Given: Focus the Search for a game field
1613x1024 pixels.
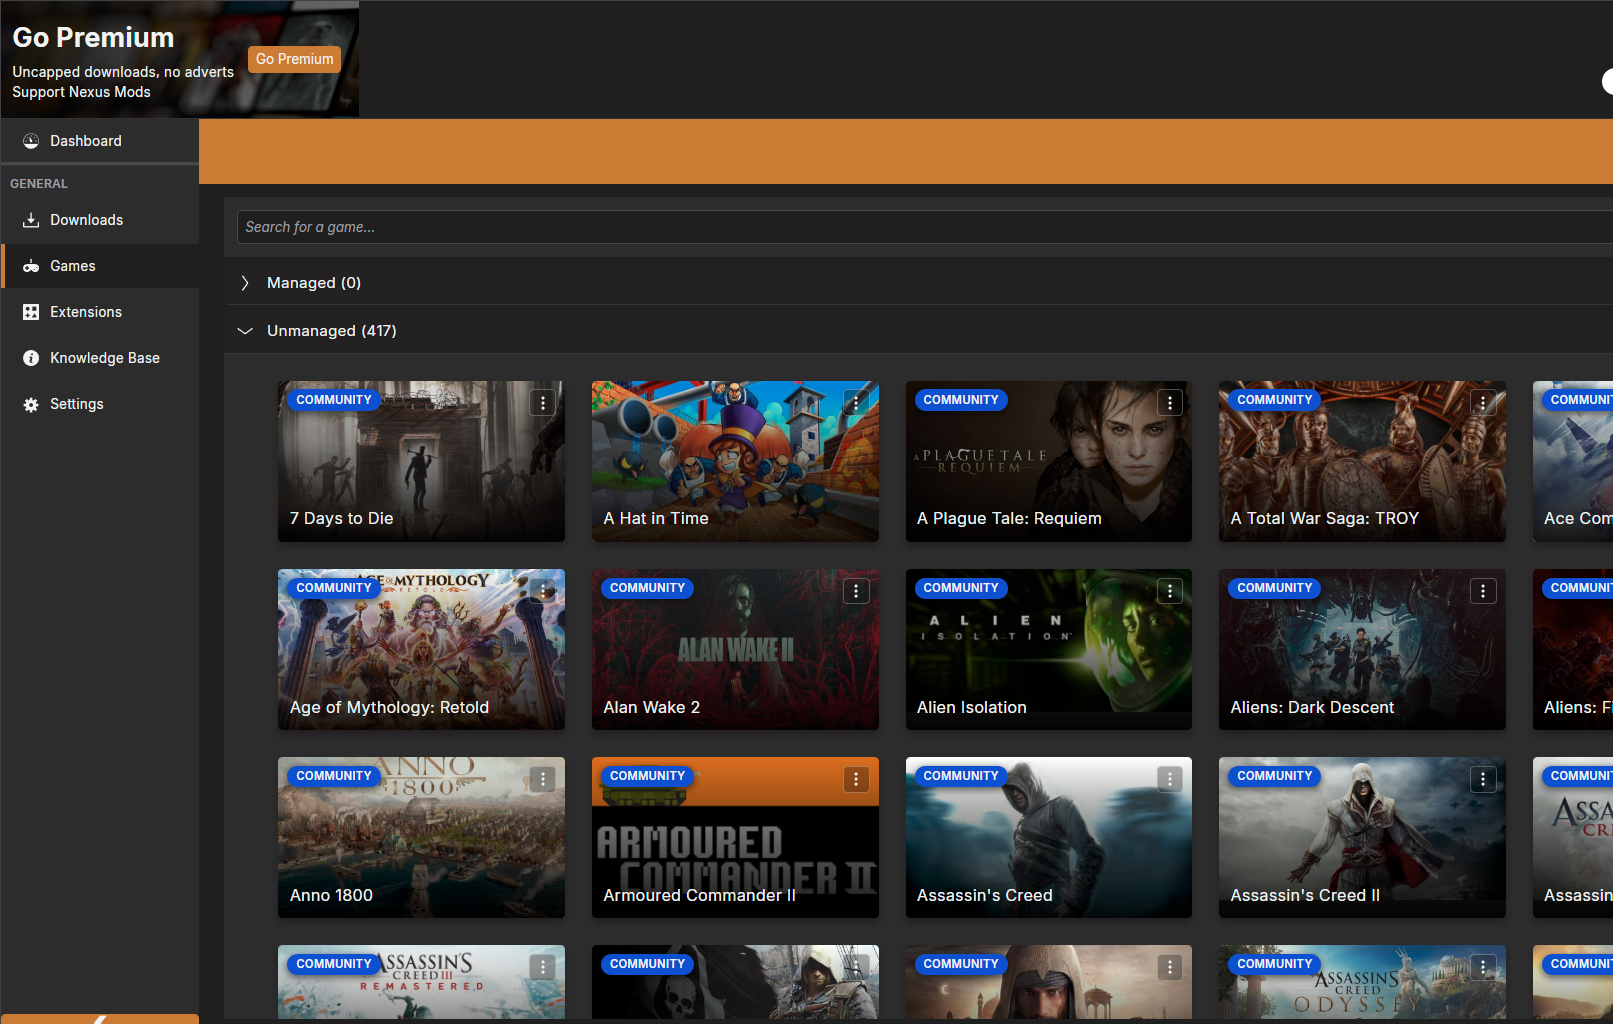Looking at the screenshot, I should point(925,227).
